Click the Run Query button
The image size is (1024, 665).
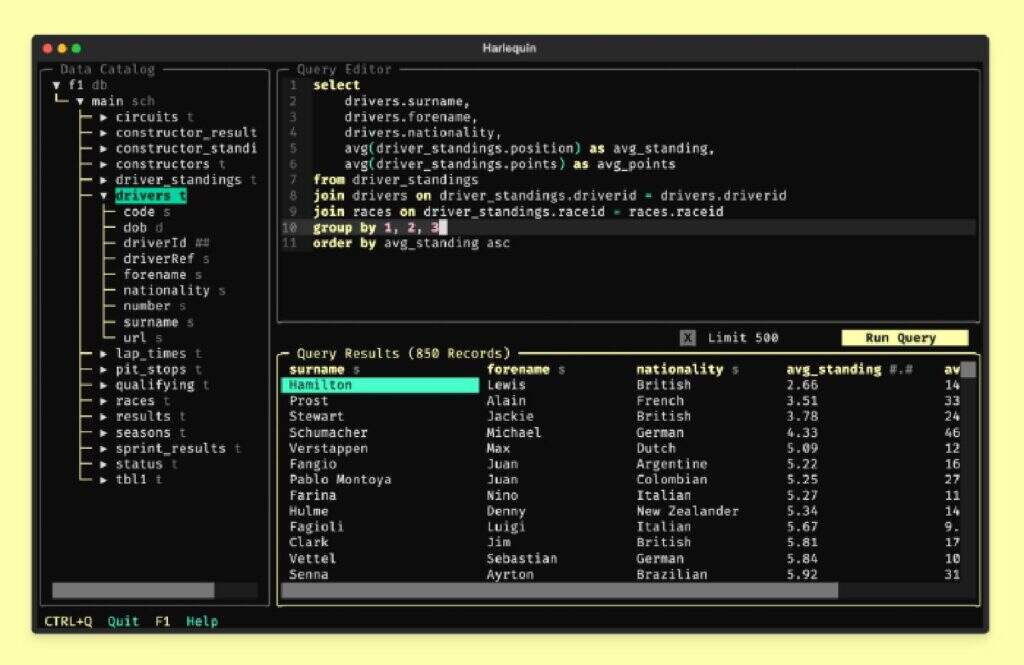click(904, 338)
